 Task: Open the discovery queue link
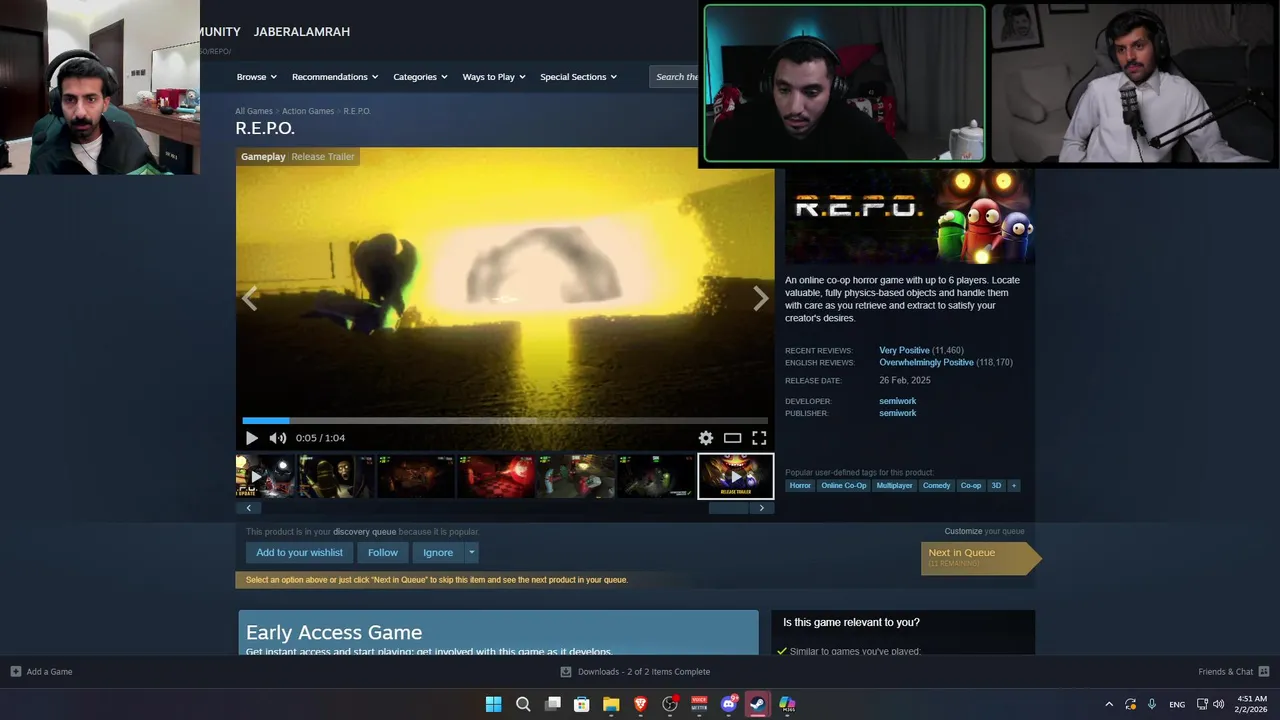click(364, 532)
